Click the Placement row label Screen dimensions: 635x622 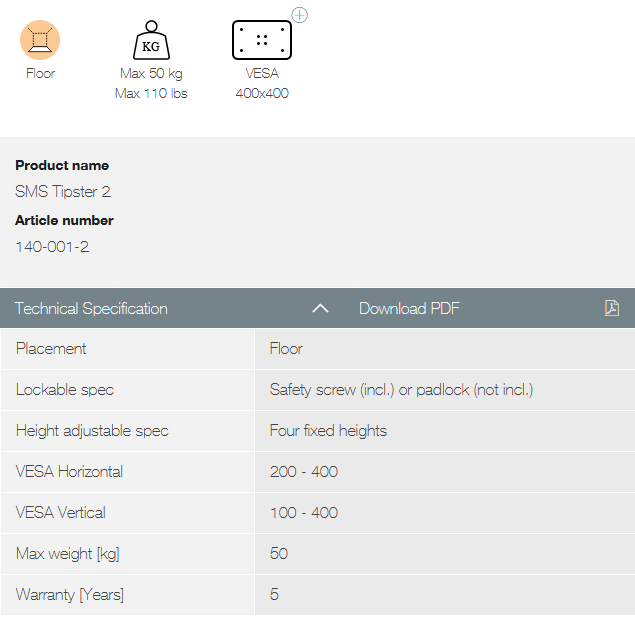pos(51,349)
